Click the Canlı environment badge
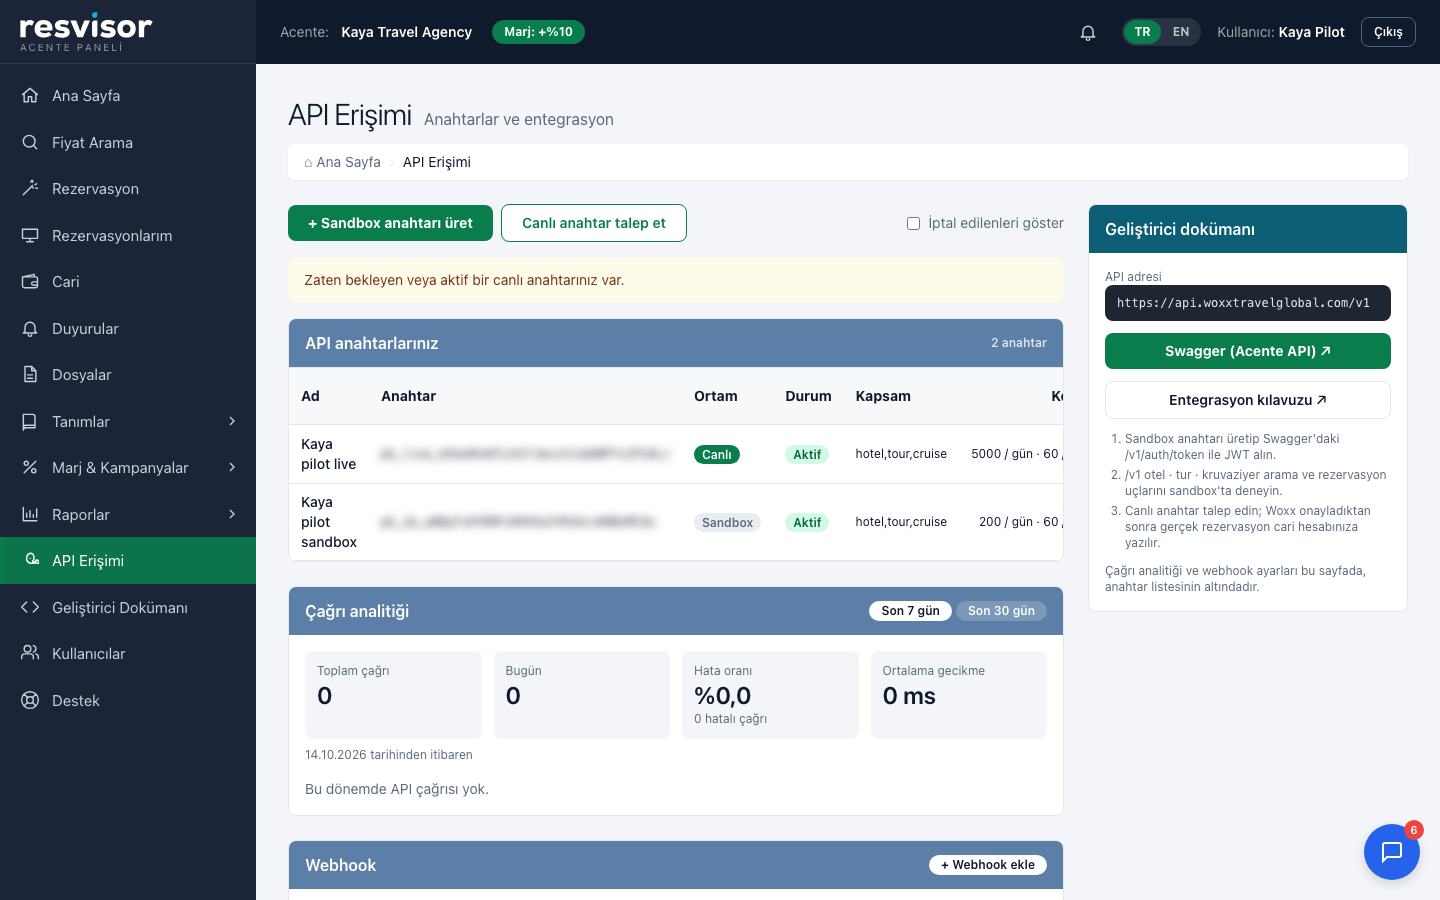 click(717, 454)
